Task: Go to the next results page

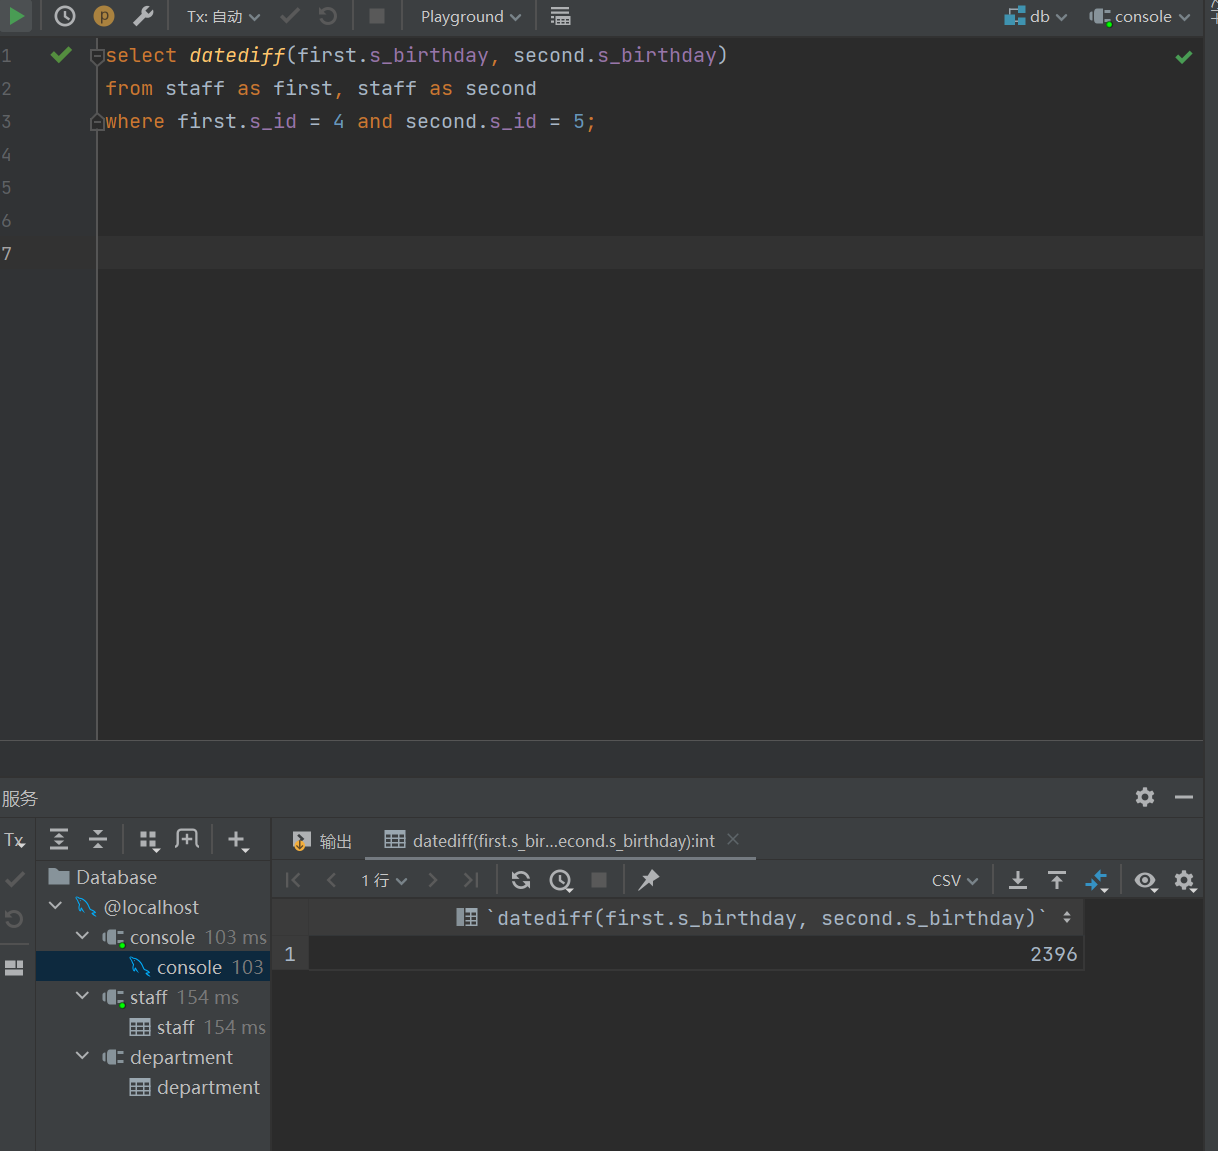Action: 433,880
